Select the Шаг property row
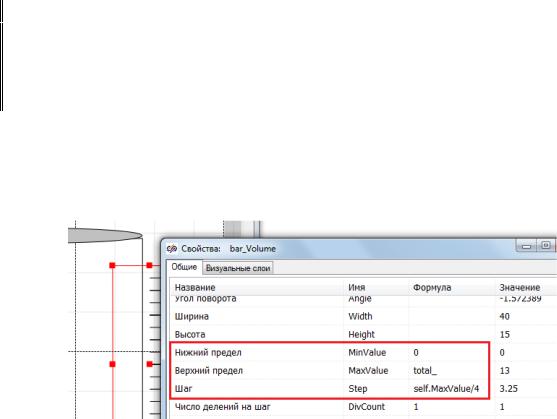Screen dimensions: 557x419 pos(363,389)
